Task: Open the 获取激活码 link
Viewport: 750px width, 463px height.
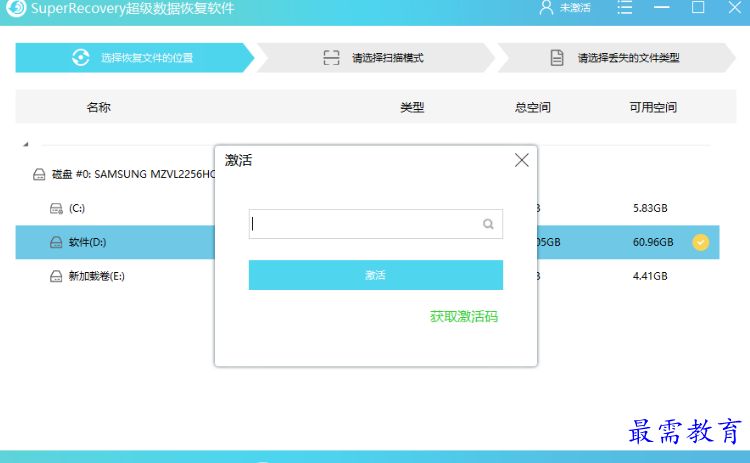Action: click(463, 317)
